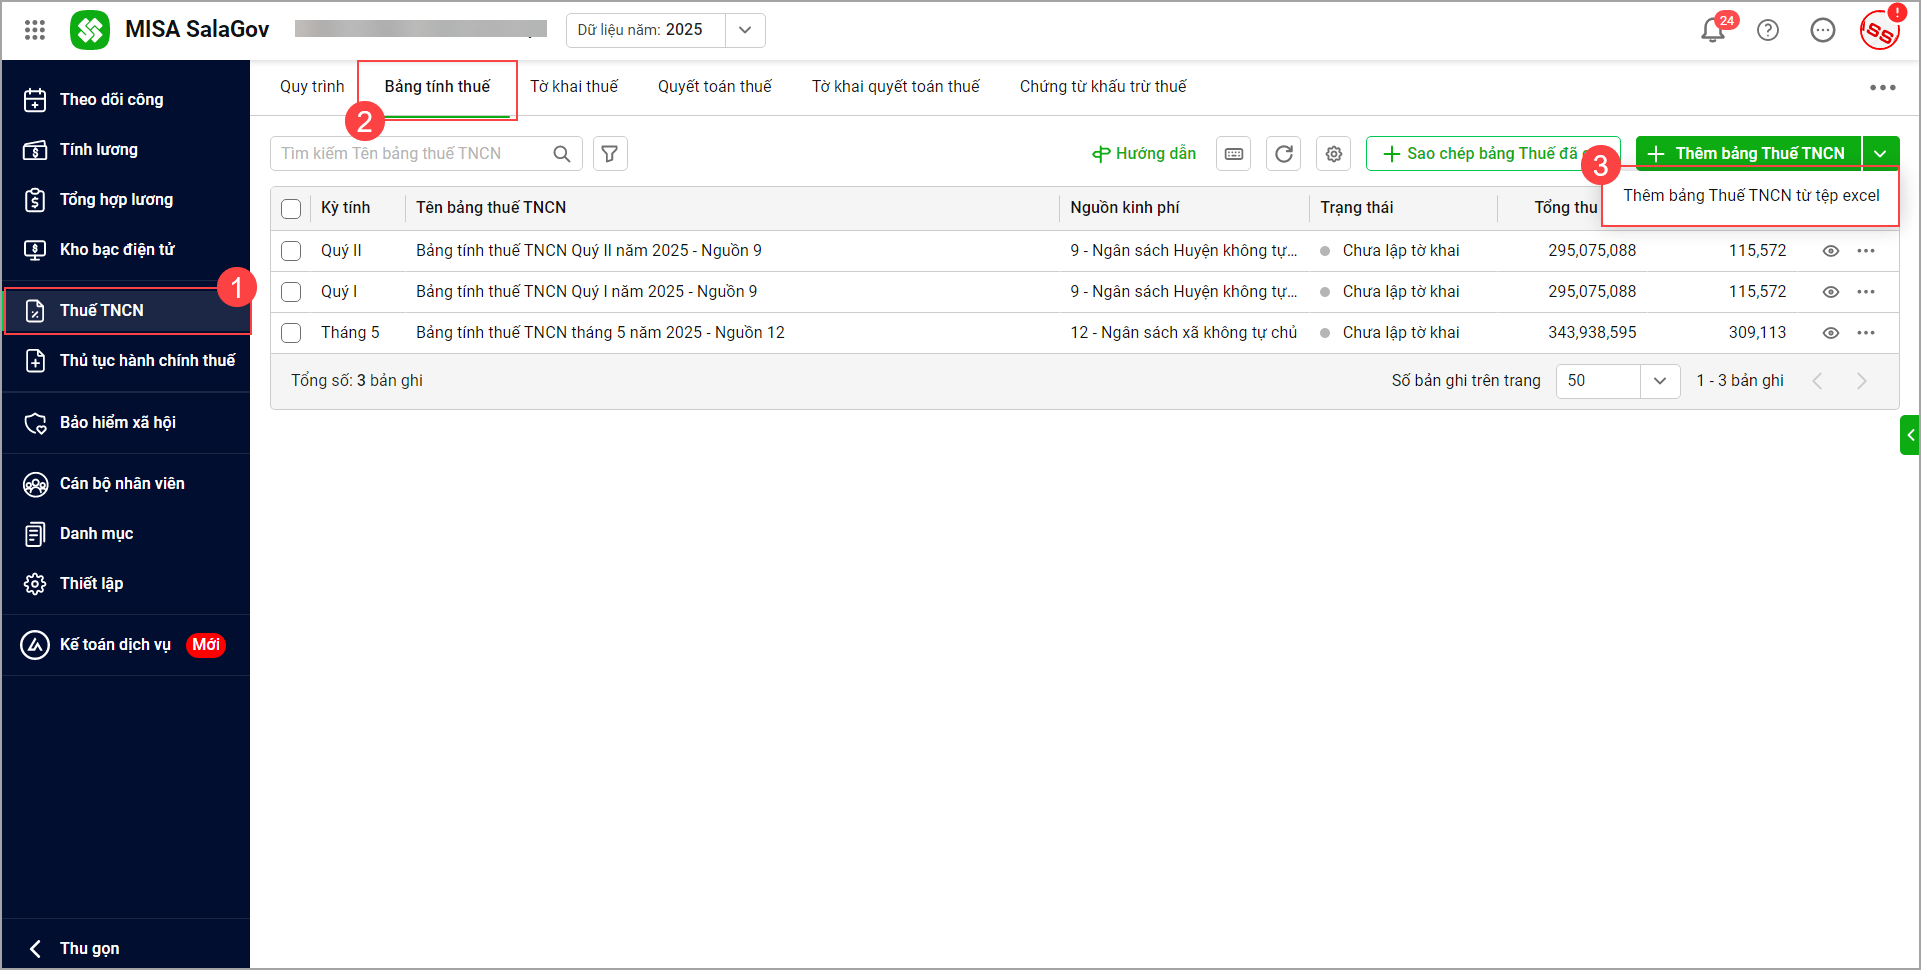This screenshot has height=970, width=1921.
Task: Toggle the select-all header checkbox
Action: point(291,209)
